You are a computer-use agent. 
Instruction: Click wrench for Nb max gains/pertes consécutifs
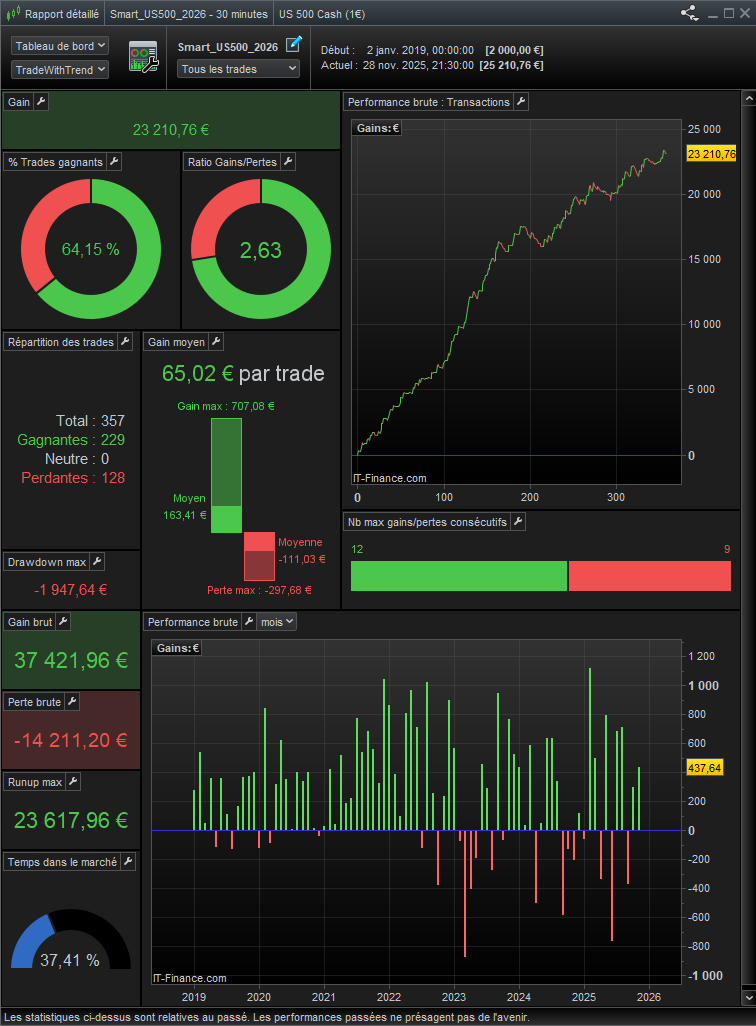517,522
